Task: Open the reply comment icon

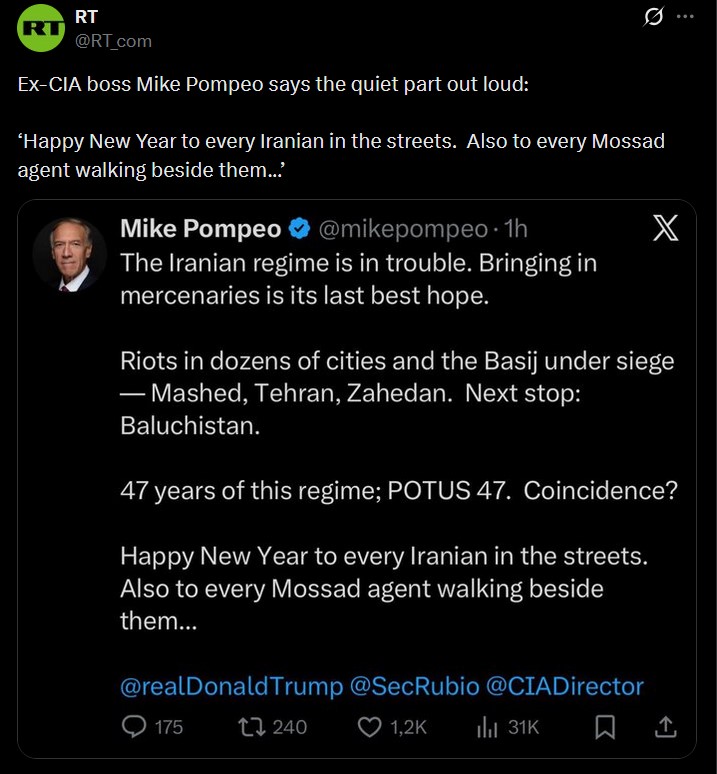Action: click(134, 726)
